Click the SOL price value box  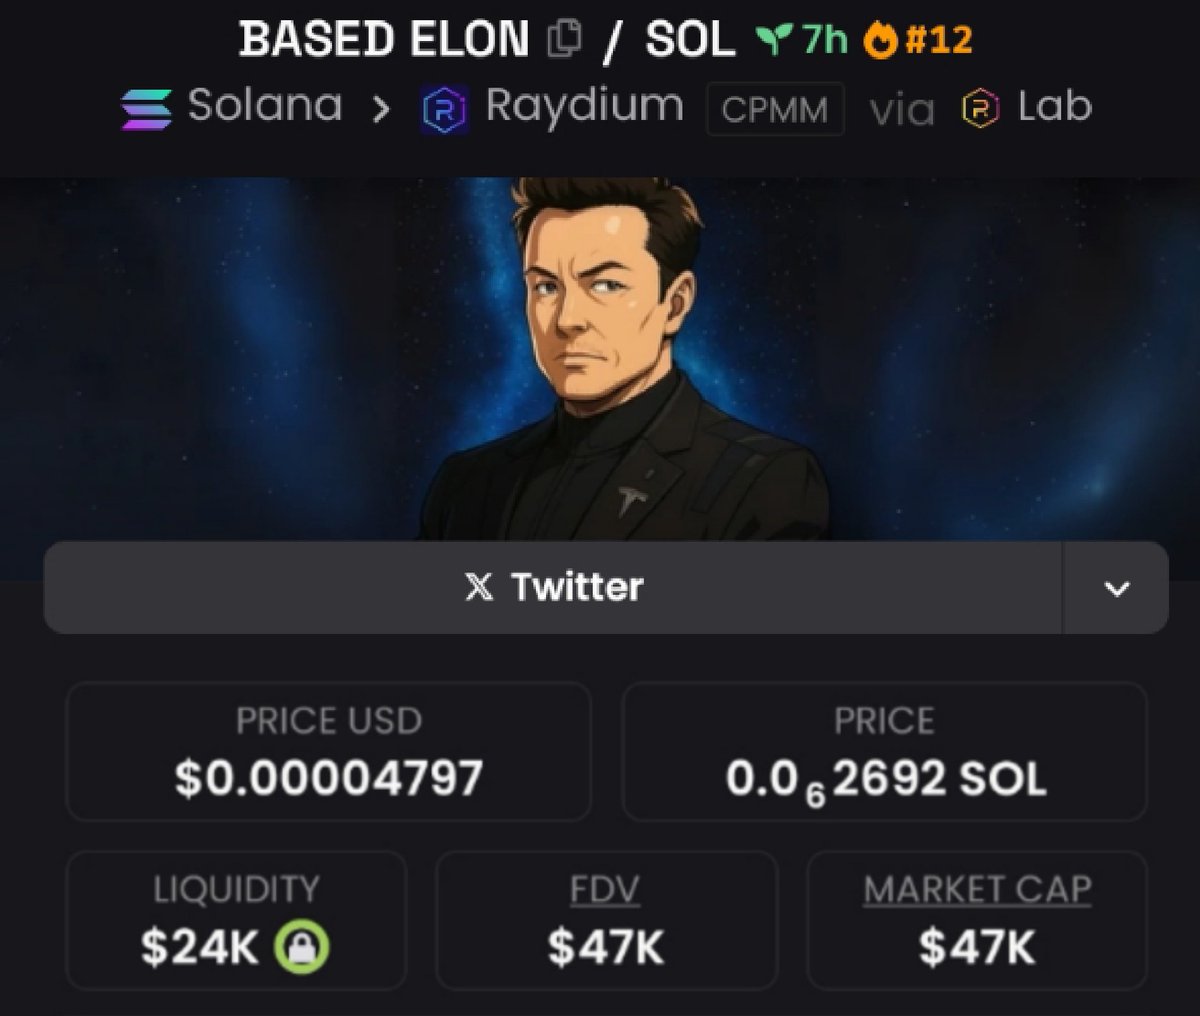click(885, 751)
